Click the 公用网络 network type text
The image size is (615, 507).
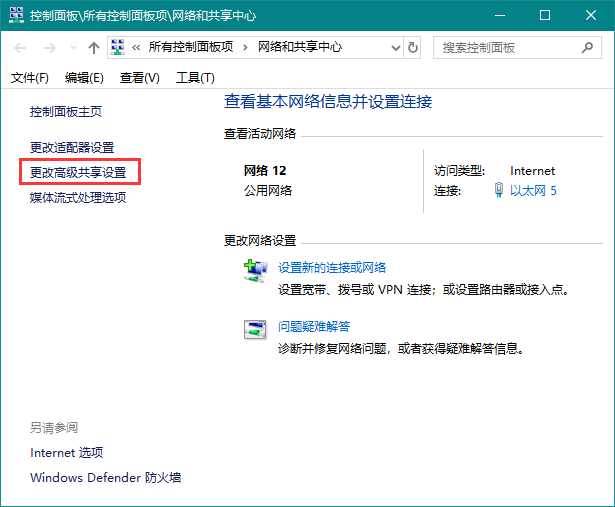pos(268,191)
